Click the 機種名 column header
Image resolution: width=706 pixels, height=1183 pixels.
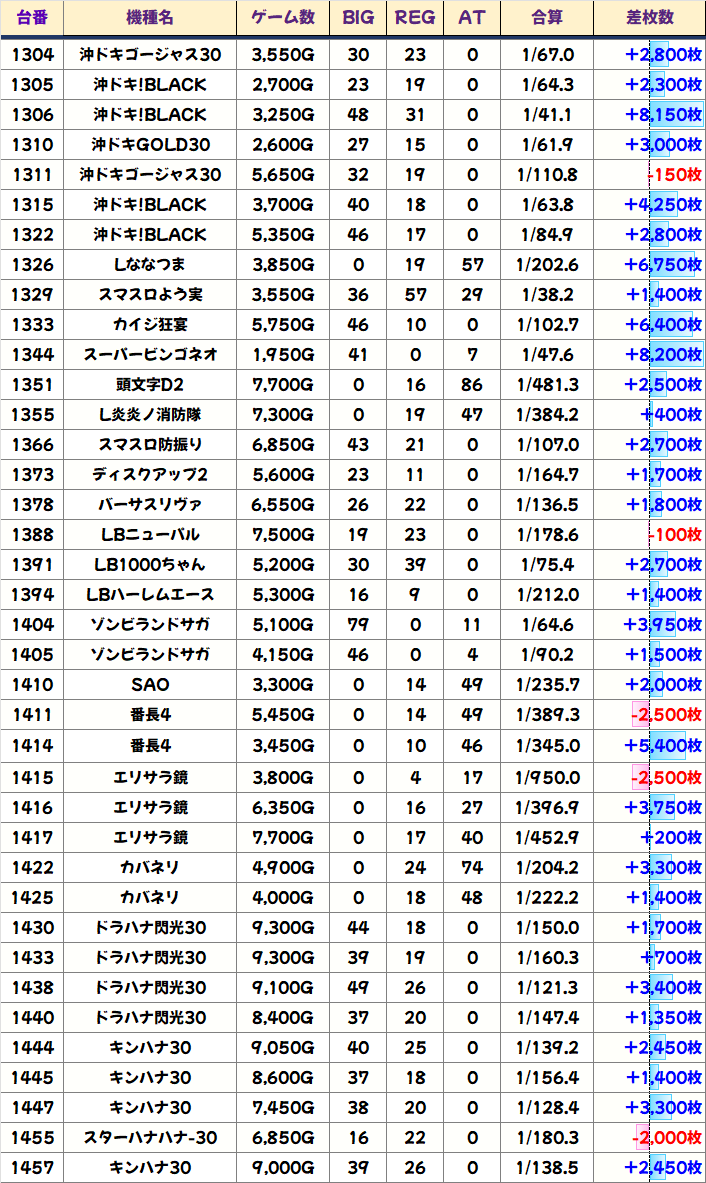(150, 17)
